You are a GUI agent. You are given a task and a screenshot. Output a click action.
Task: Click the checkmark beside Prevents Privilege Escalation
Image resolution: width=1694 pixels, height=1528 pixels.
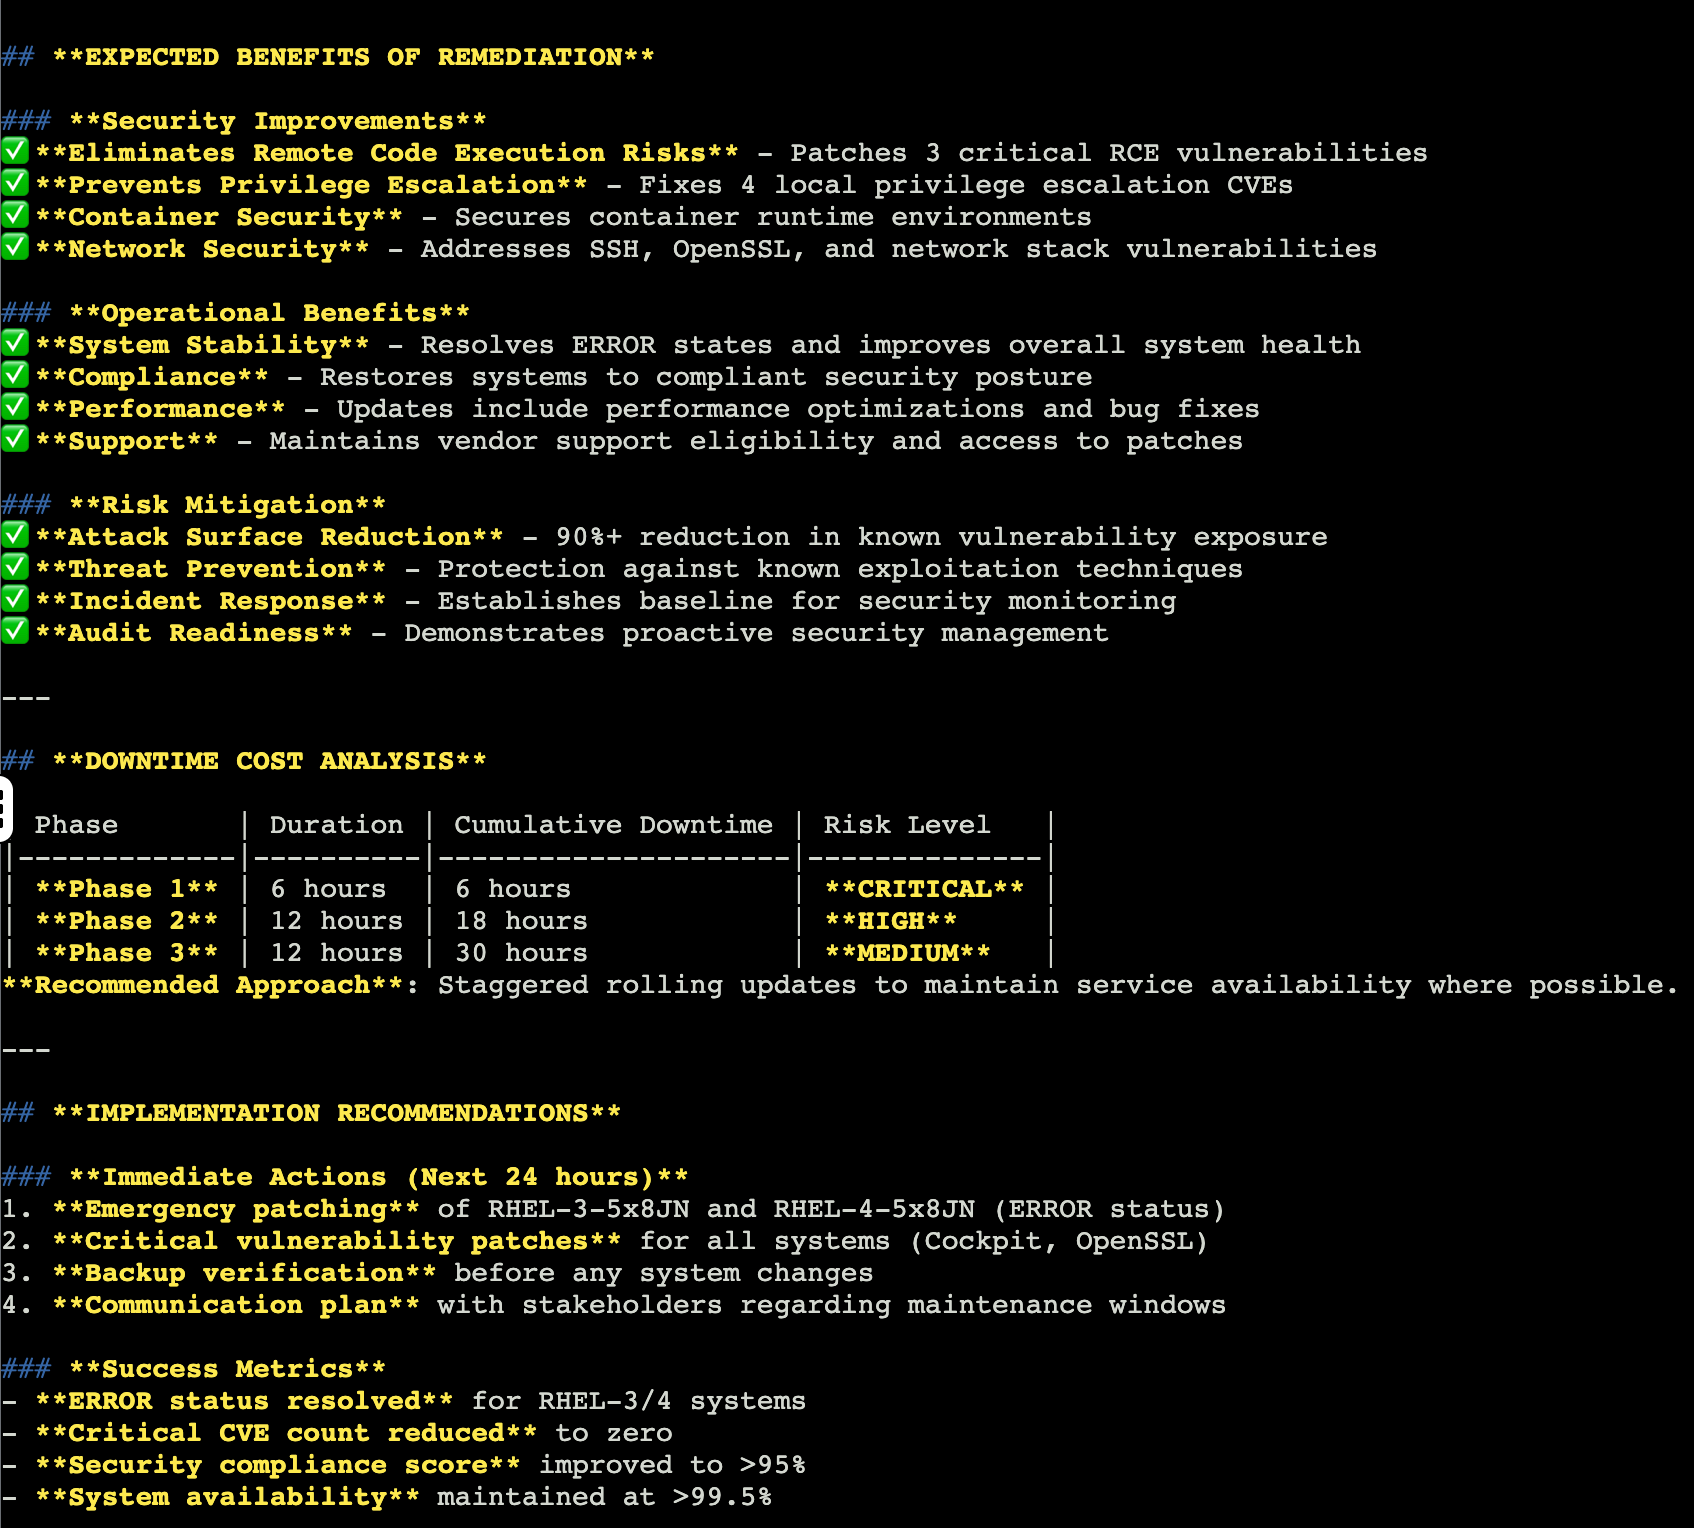click(x=14, y=184)
